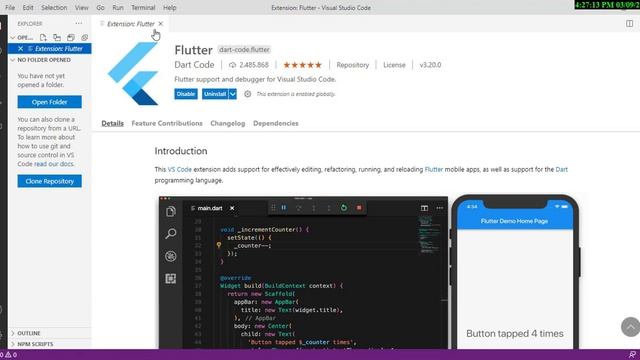
Task: Select the Extension: Flutter editor tab
Action: (x=131, y=24)
